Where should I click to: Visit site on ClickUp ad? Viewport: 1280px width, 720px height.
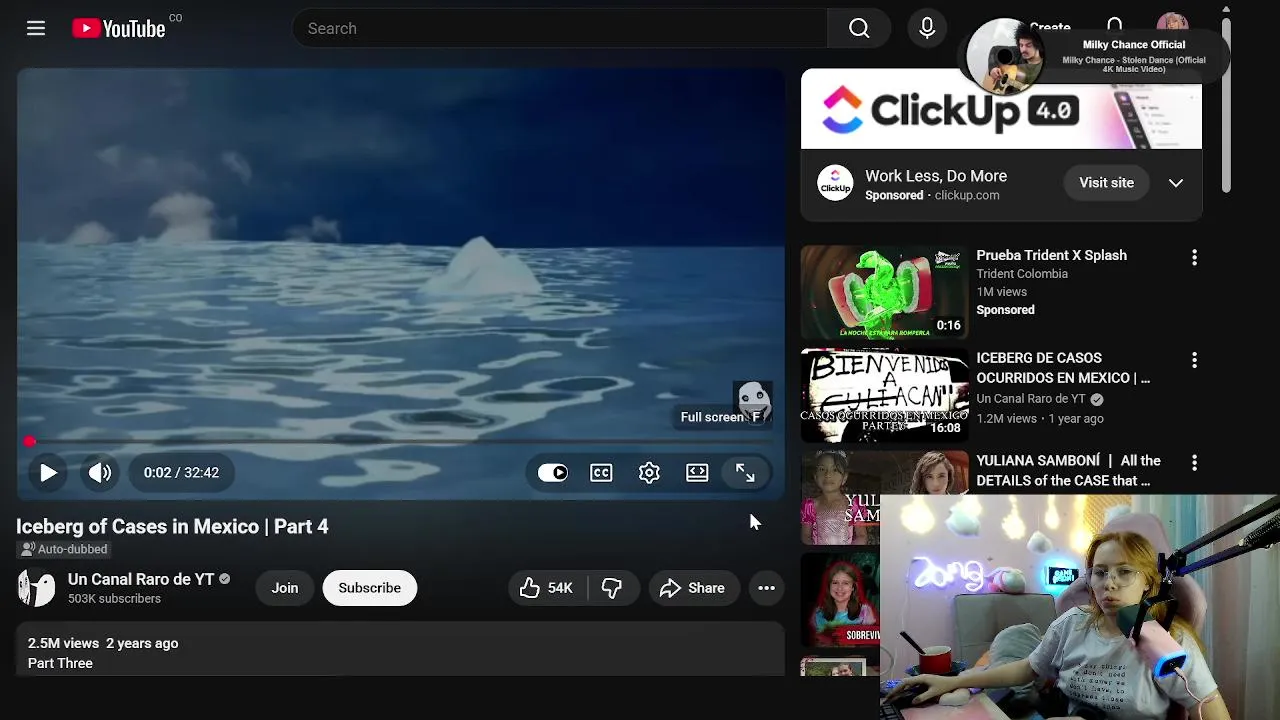tap(1106, 183)
